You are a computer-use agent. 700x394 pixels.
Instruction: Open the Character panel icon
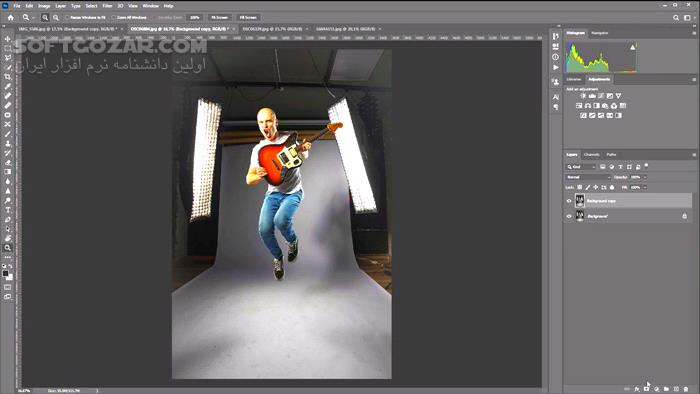click(555, 97)
